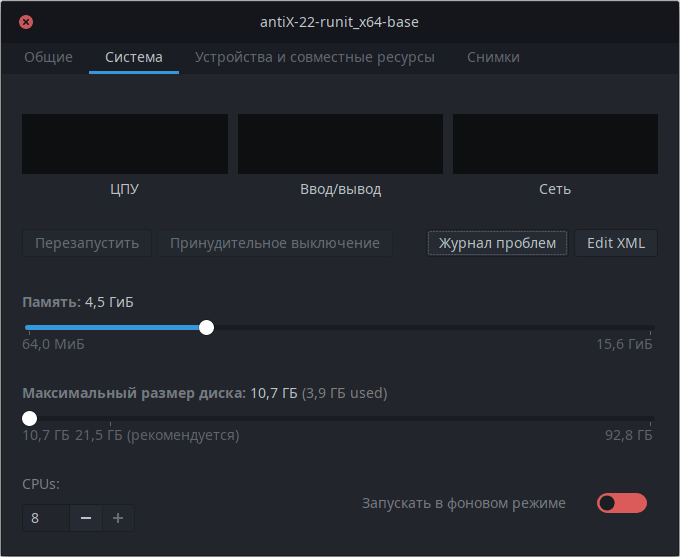Open the Снимки tab
Image resolution: width=680 pixels, height=557 pixels.
click(493, 57)
